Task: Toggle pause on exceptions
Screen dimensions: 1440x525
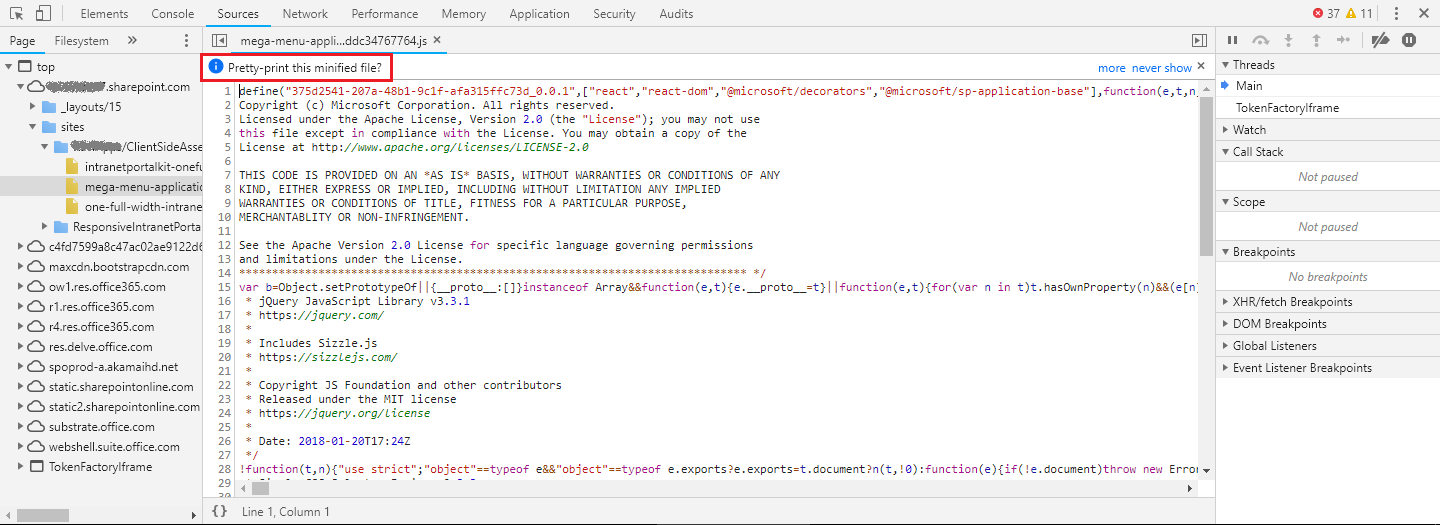Action: tap(1409, 40)
